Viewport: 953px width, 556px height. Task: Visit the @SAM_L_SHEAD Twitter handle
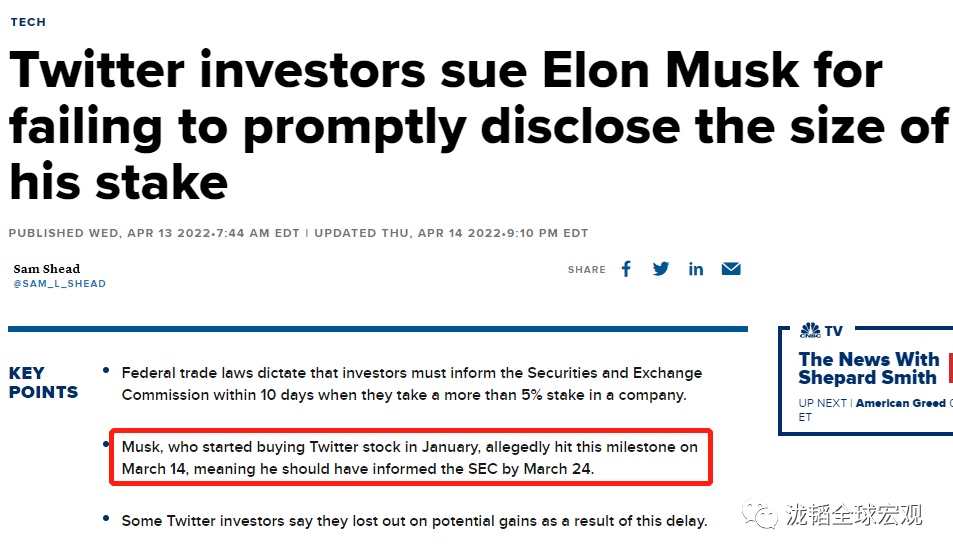click(x=59, y=284)
